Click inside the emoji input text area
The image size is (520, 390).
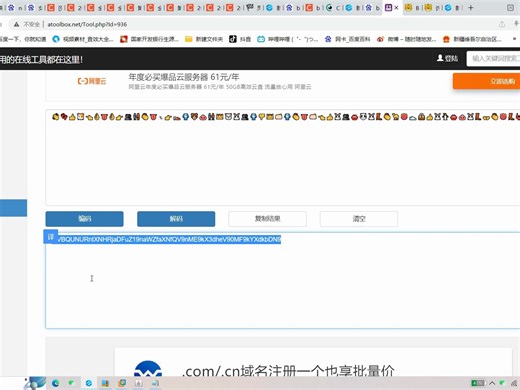click(283, 157)
